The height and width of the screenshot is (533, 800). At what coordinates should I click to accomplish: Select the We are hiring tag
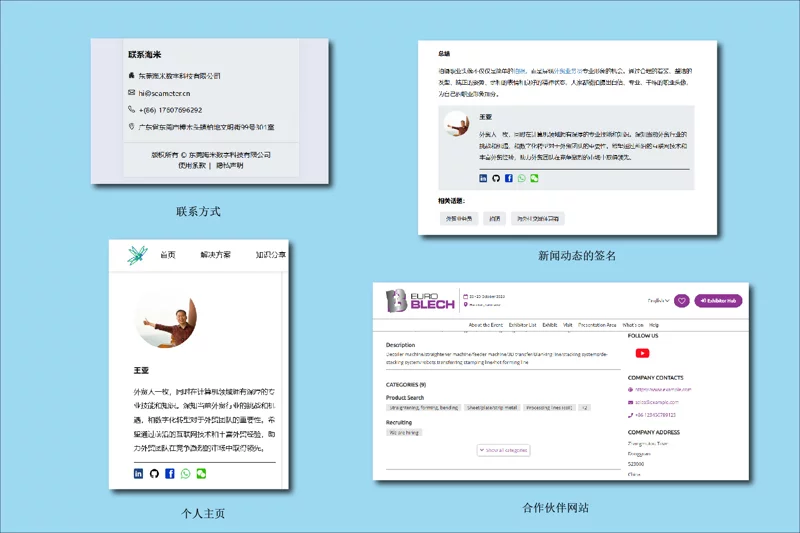(403, 432)
